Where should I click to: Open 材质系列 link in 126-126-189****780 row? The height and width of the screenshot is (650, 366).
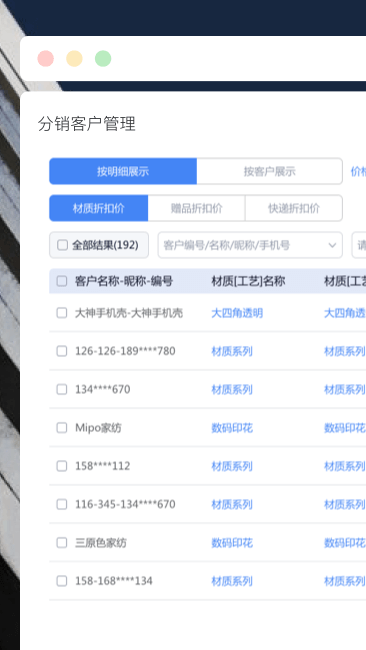pyautogui.click(x=232, y=351)
